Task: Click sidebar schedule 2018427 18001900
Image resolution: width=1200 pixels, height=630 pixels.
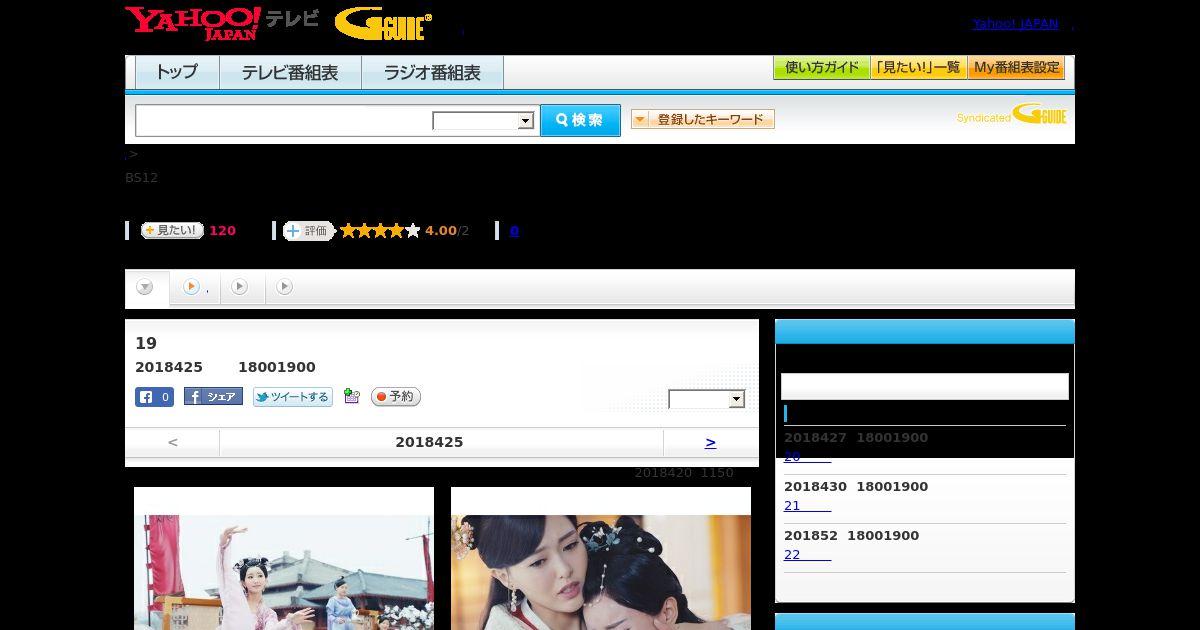Action: point(856,438)
